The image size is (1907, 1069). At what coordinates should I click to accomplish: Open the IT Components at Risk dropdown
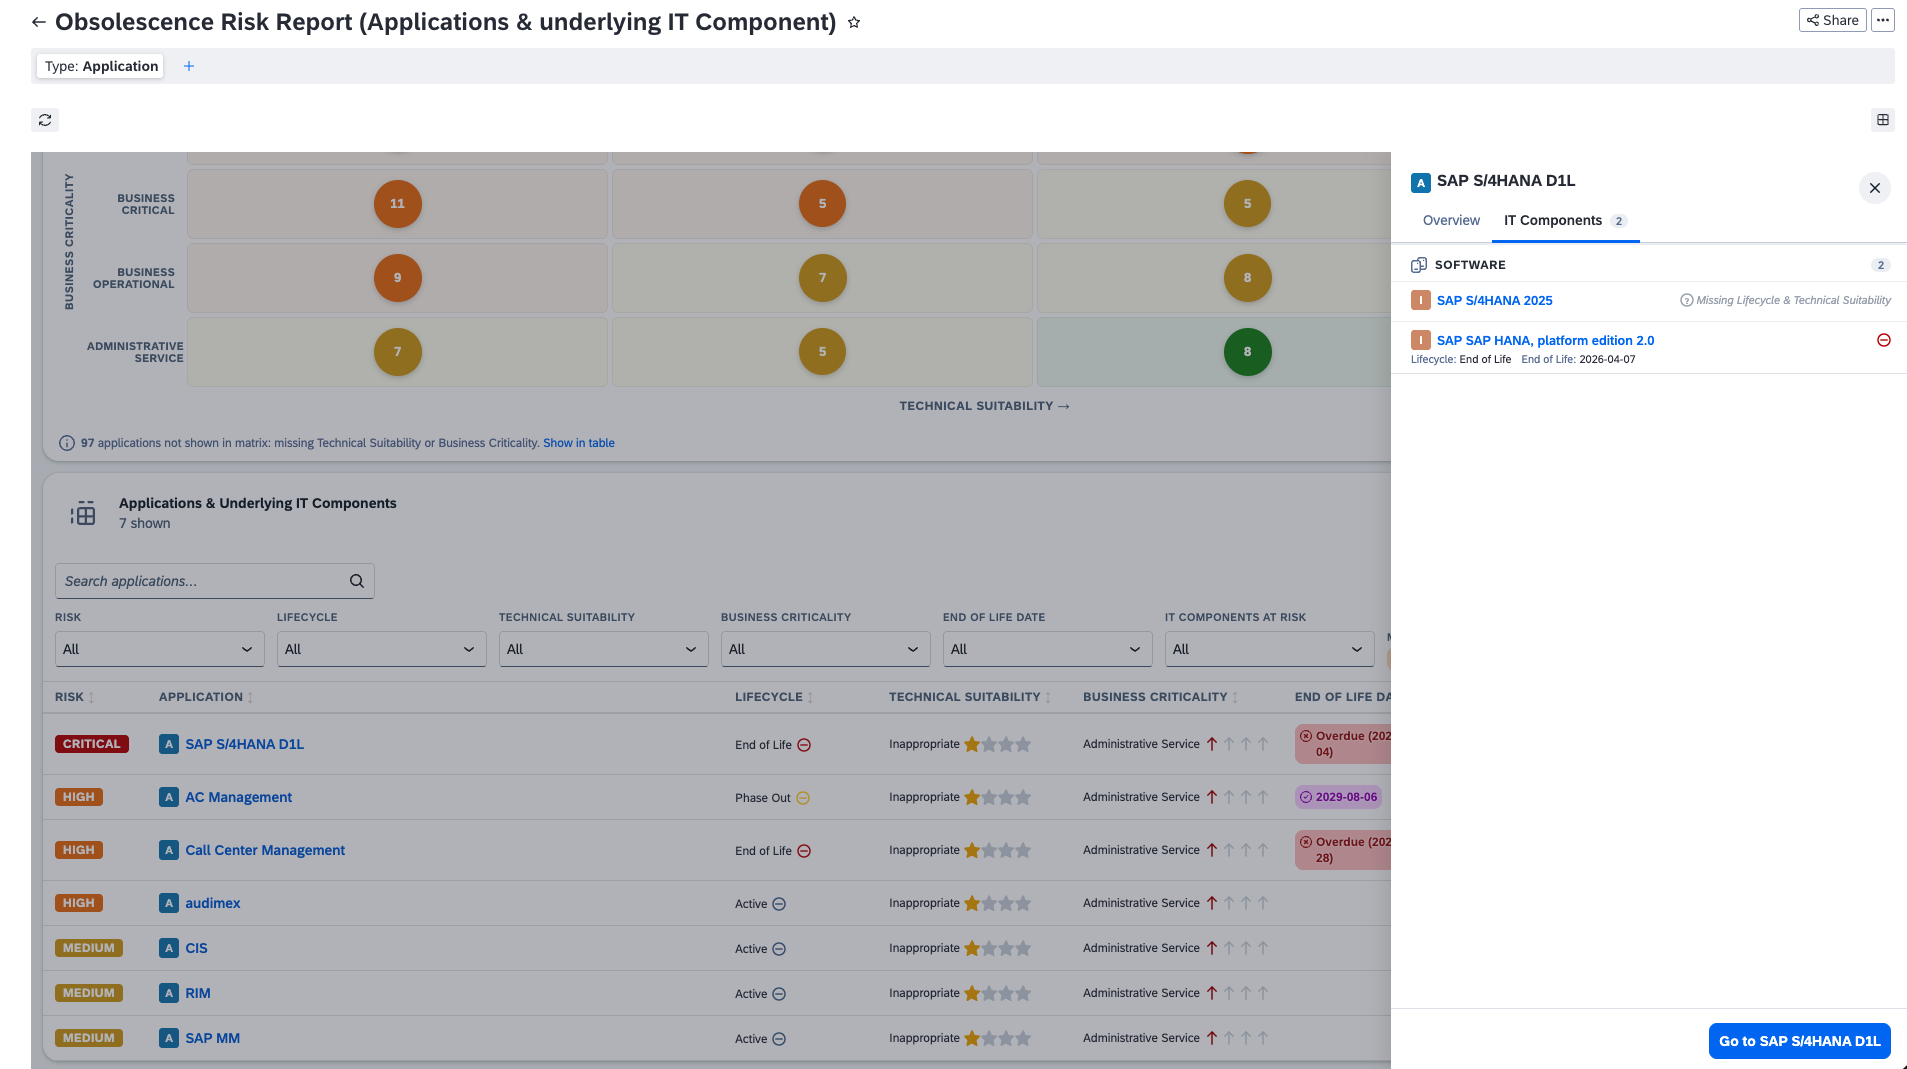pos(1270,649)
